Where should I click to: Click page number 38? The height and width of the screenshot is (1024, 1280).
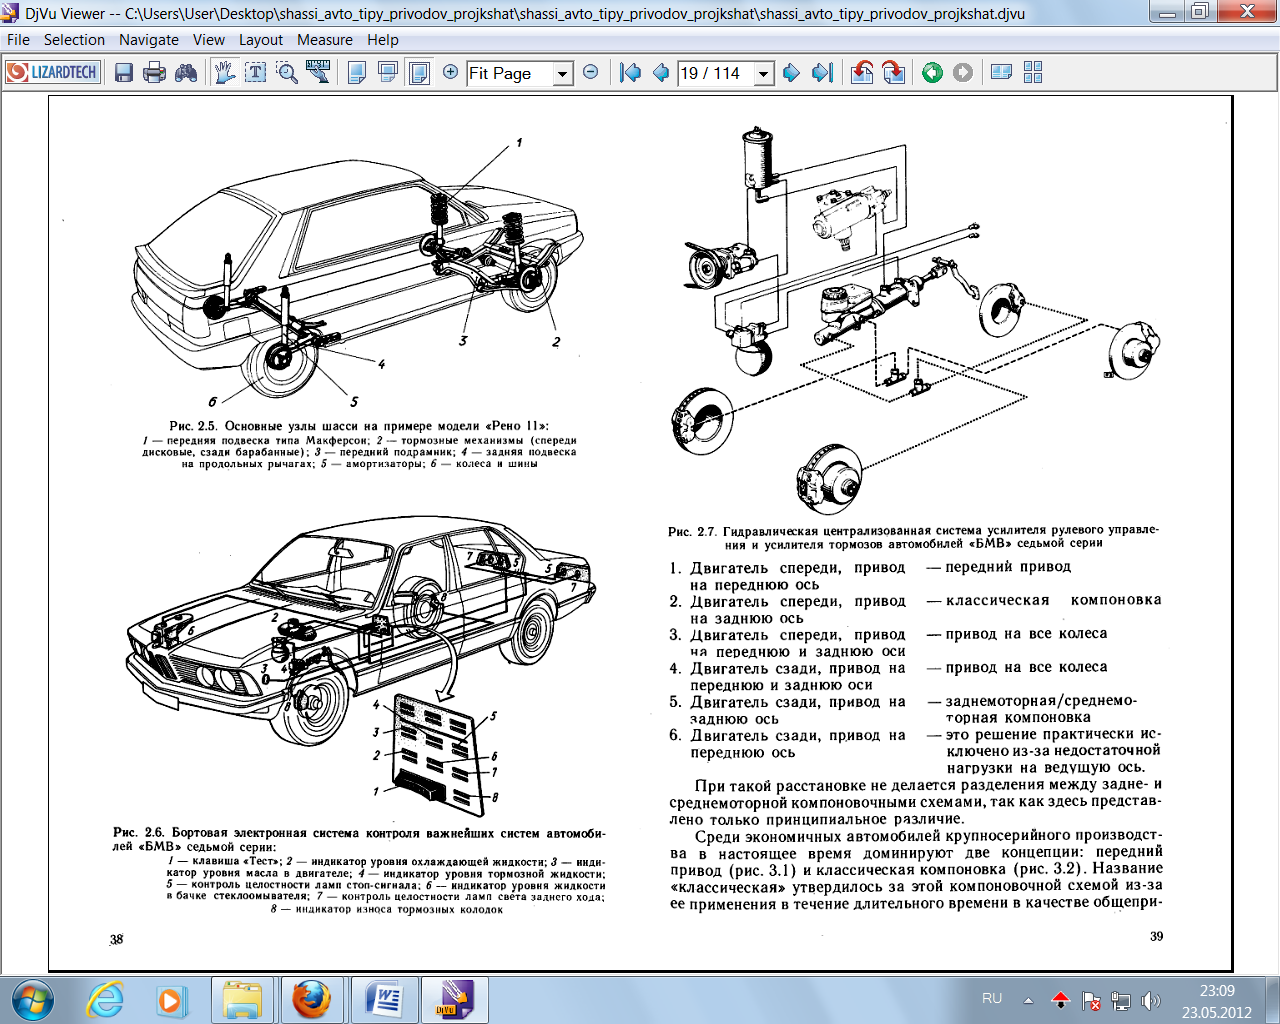(116, 939)
